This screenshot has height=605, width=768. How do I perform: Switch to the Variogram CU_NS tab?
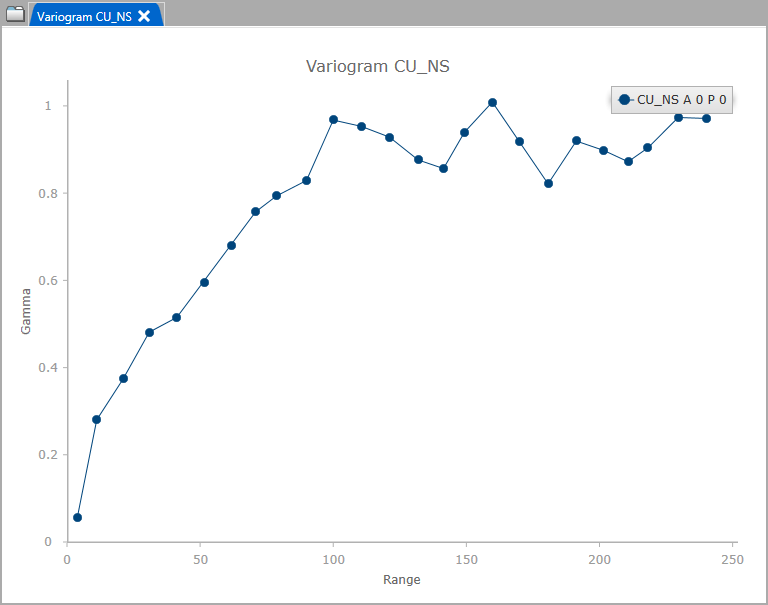(x=84, y=16)
